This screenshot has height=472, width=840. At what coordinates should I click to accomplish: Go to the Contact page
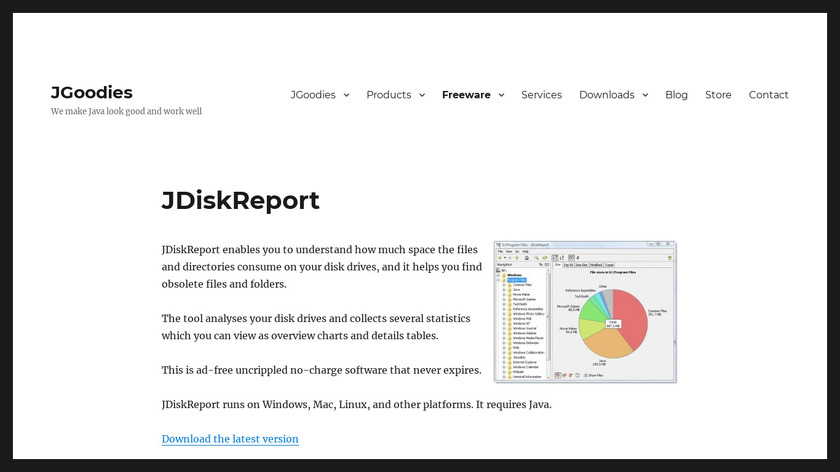pyautogui.click(x=768, y=95)
